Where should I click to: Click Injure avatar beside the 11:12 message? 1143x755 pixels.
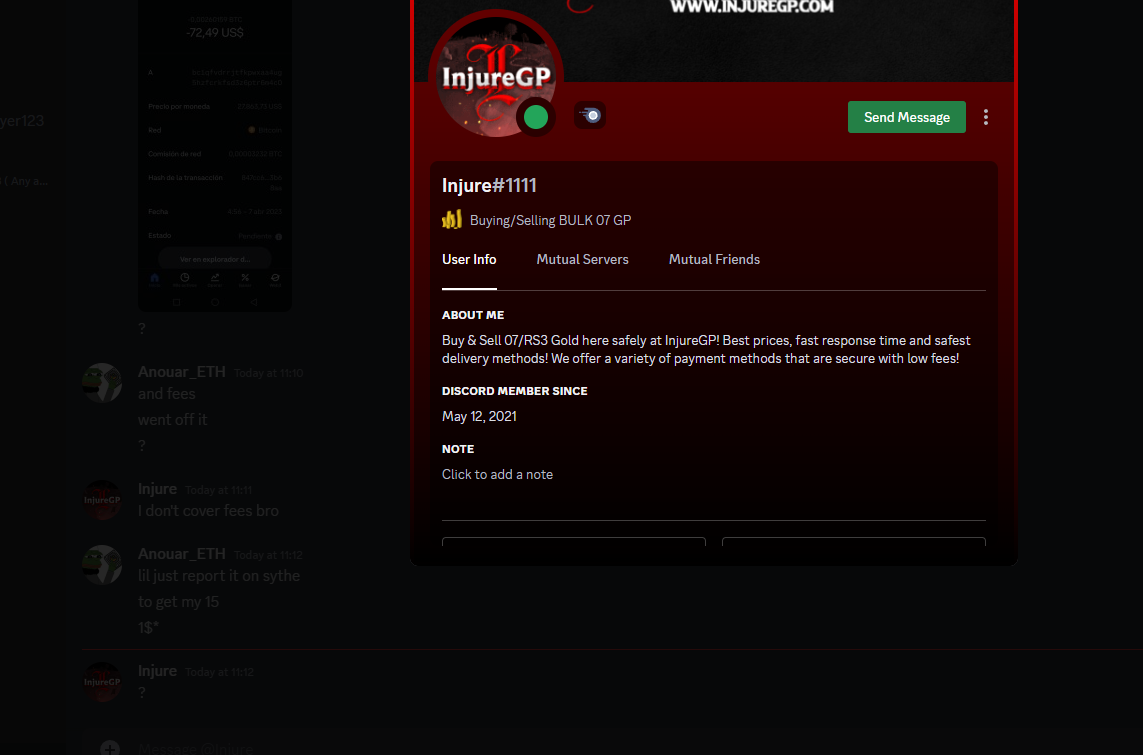[102, 682]
